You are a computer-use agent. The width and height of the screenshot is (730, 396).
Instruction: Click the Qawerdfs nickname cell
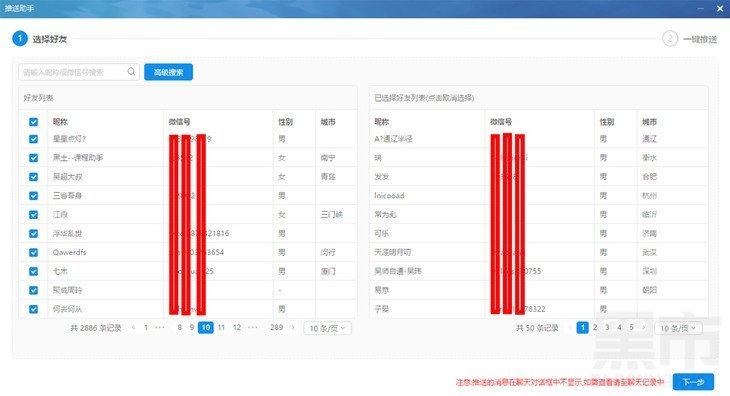pyautogui.click(x=69, y=252)
